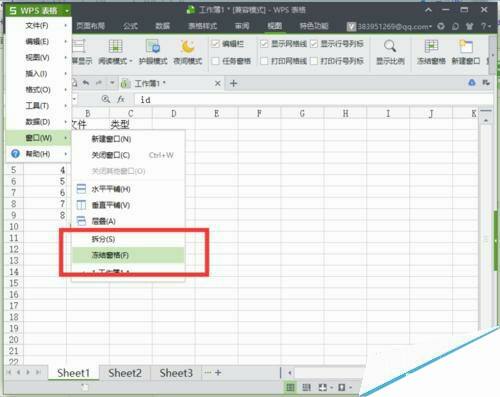
Task: Click the blue cloud icon at right
Action: pyautogui.click(x=472, y=83)
